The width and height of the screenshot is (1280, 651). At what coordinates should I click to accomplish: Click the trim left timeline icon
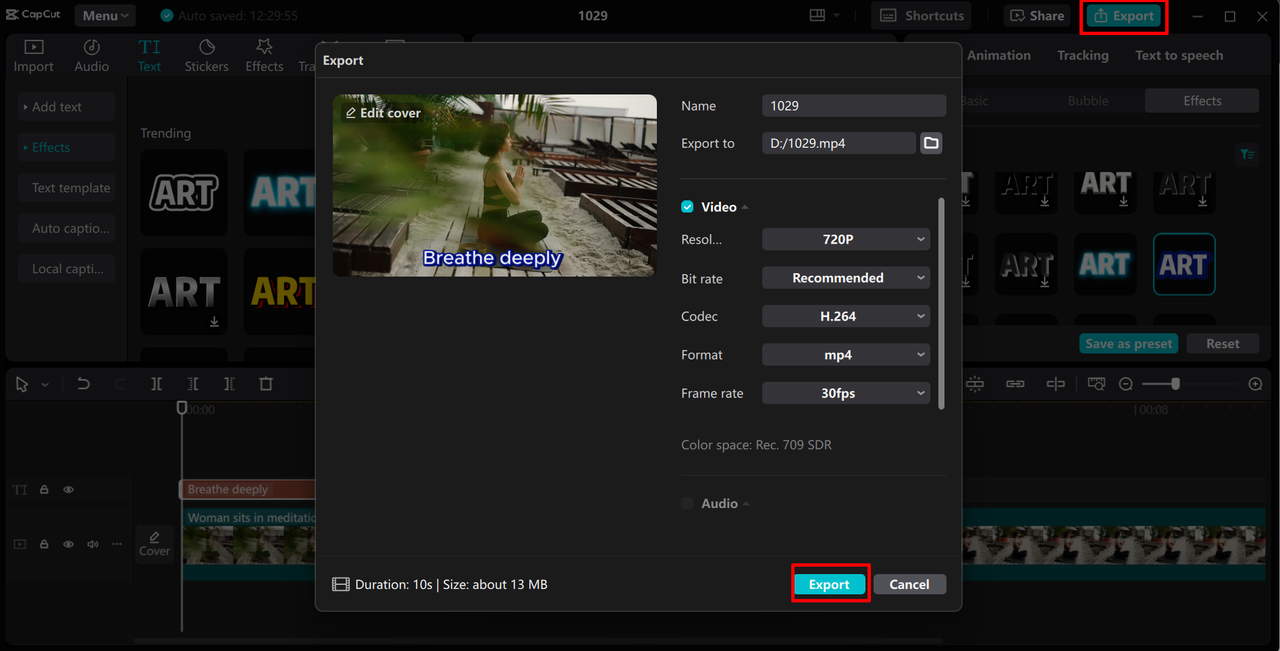193,384
